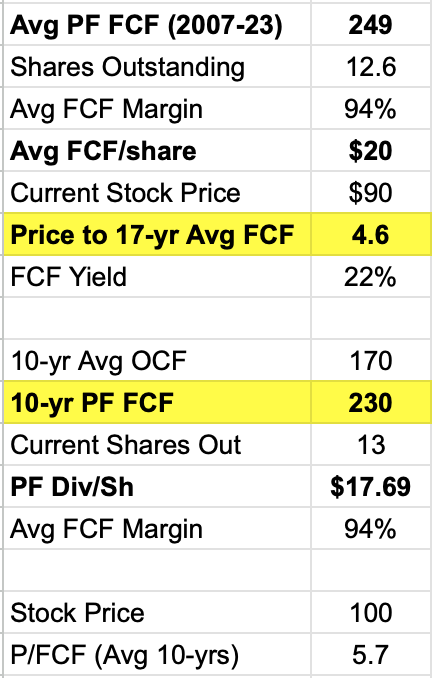Click the highlighted 4.6 value cell
432x678 pixels.
click(371, 234)
